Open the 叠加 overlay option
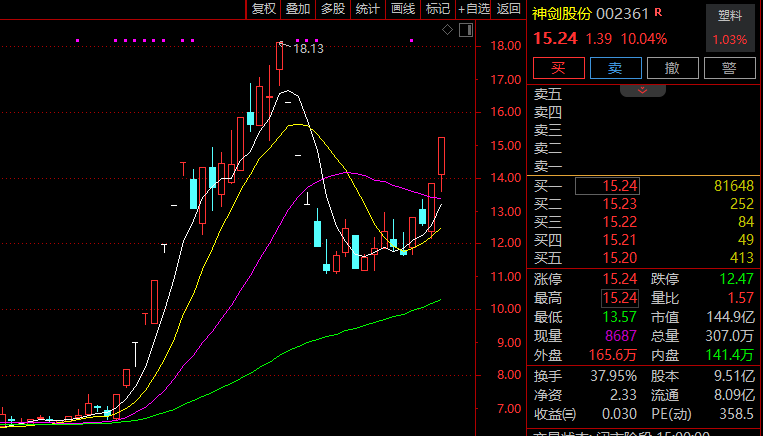The width and height of the screenshot is (763, 436). click(x=297, y=9)
